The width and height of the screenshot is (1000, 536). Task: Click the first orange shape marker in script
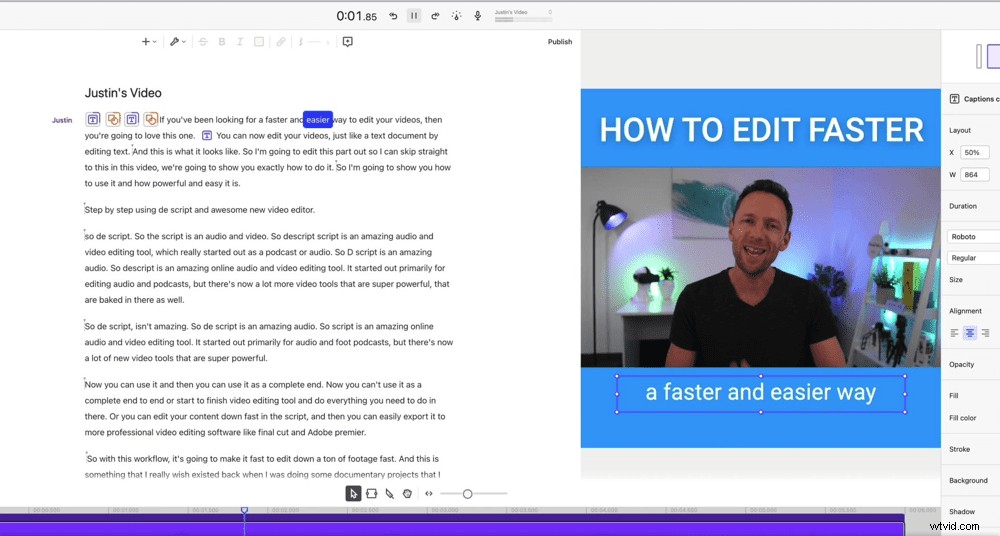coord(113,119)
